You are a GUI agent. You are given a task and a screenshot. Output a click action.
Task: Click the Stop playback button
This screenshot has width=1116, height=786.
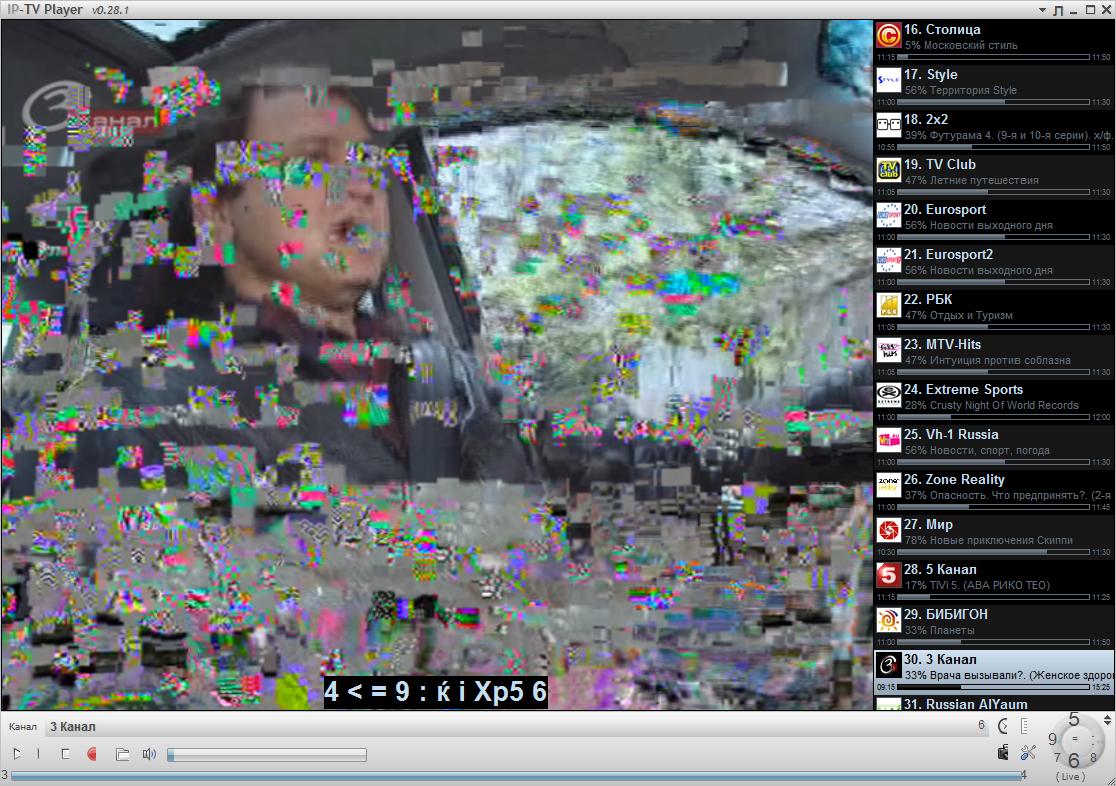(65, 754)
